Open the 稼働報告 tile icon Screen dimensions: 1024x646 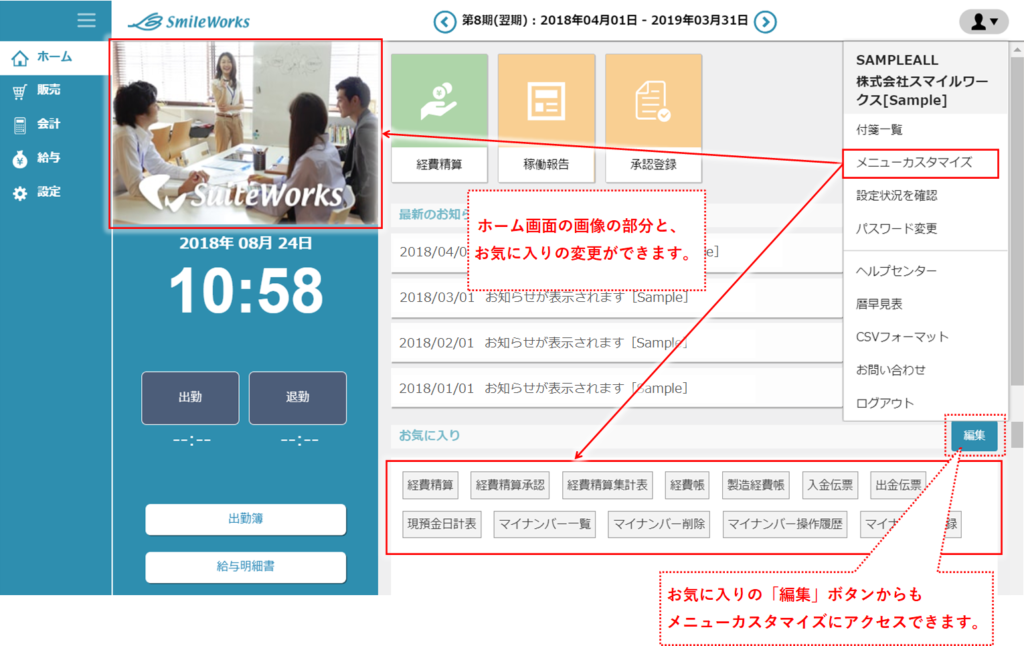[547, 100]
